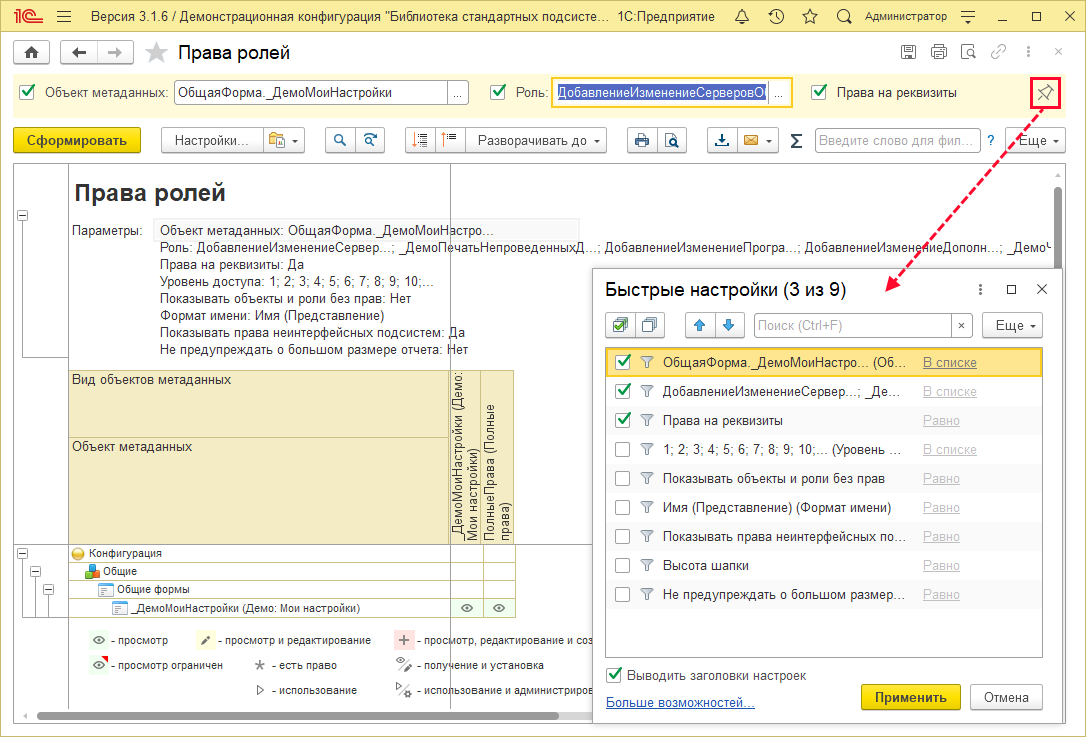Print the report from command bar

pos(642,141)
